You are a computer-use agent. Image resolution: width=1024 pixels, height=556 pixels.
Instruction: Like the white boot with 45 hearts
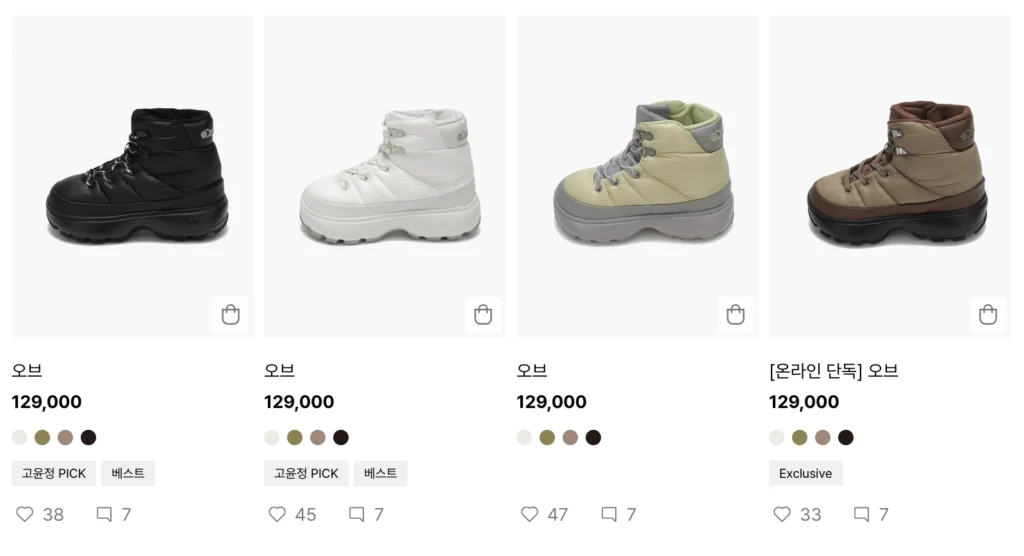point(277,514)
